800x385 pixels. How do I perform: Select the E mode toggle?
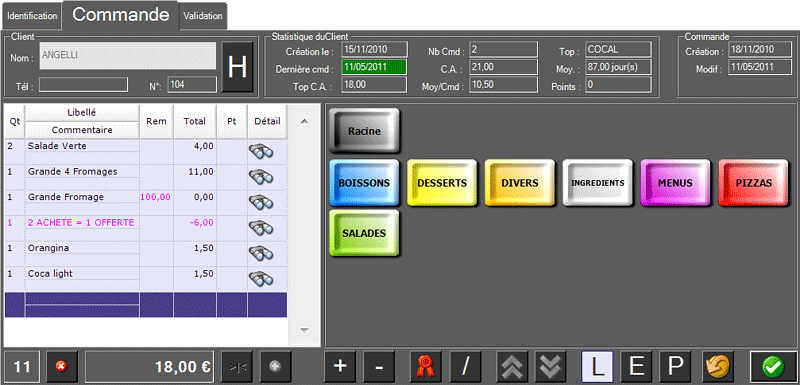click(x=636, y=366)
